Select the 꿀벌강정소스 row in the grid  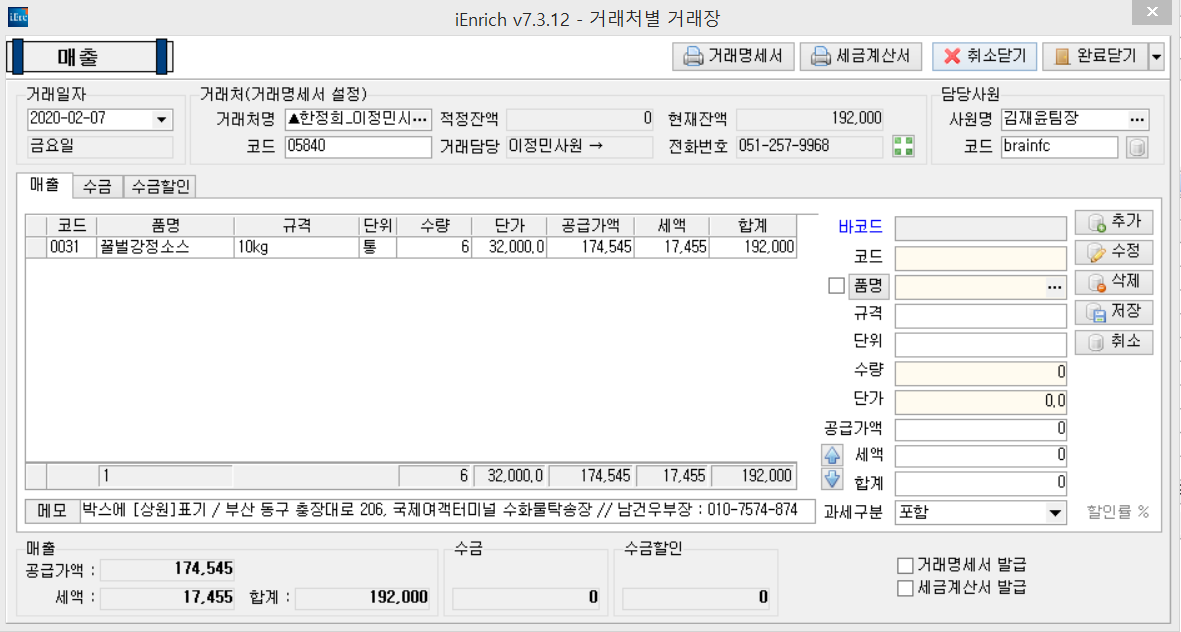click(x=410, y=247)
